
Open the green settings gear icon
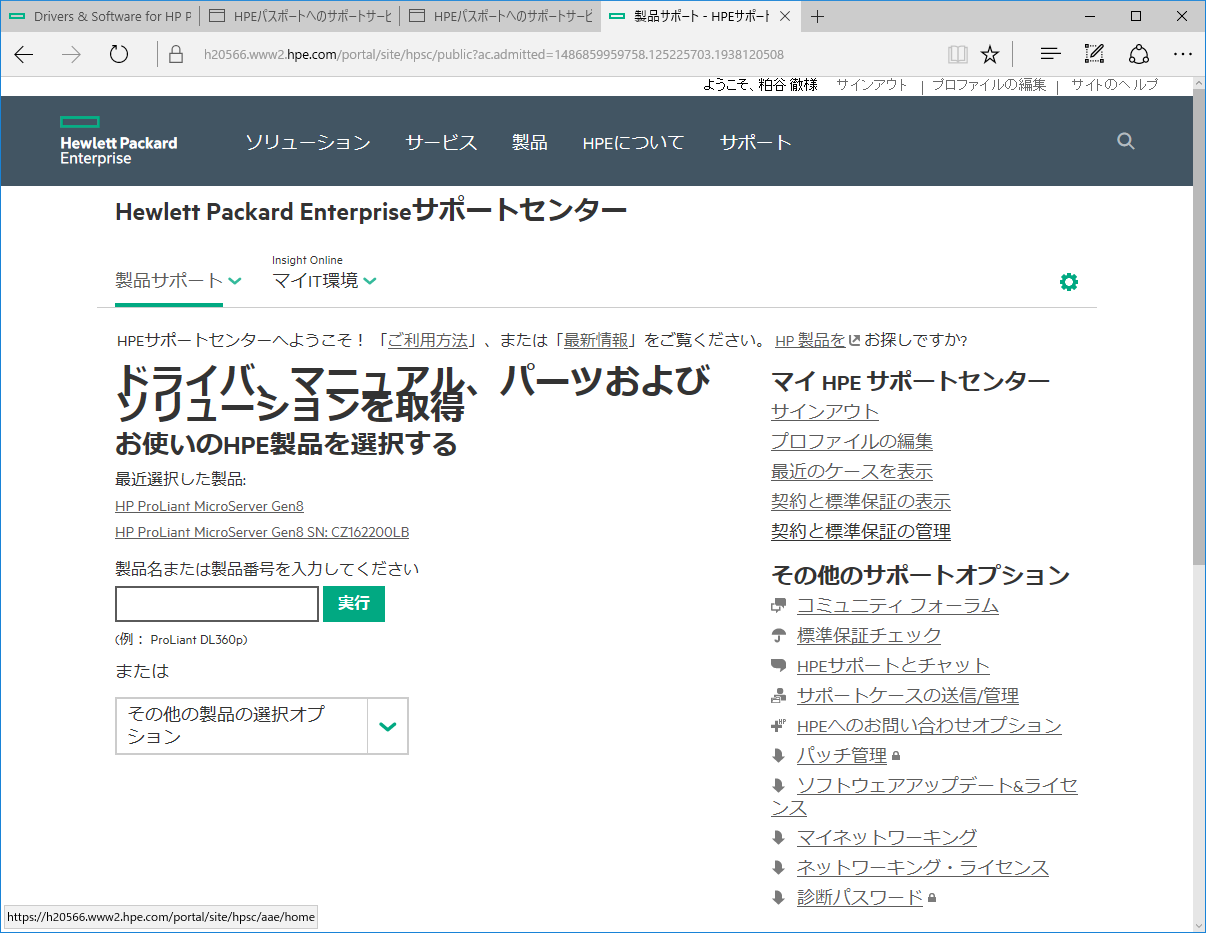click(1069, 282)
